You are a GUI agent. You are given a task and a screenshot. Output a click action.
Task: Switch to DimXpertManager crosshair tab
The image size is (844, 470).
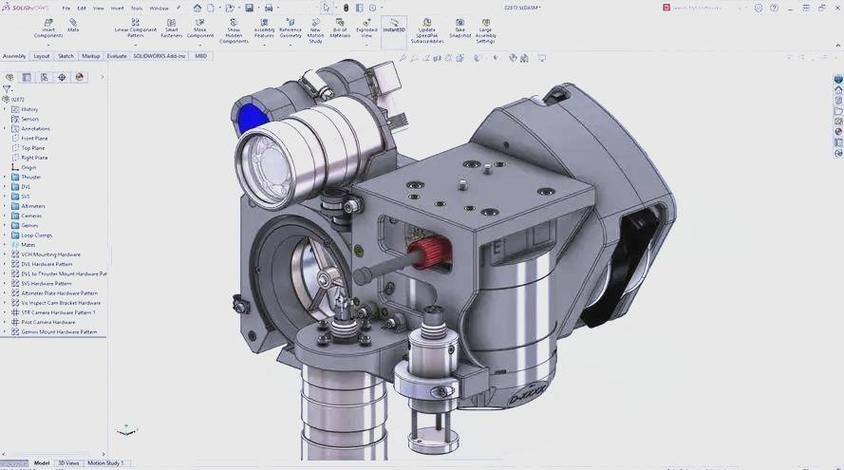point(62,77)
